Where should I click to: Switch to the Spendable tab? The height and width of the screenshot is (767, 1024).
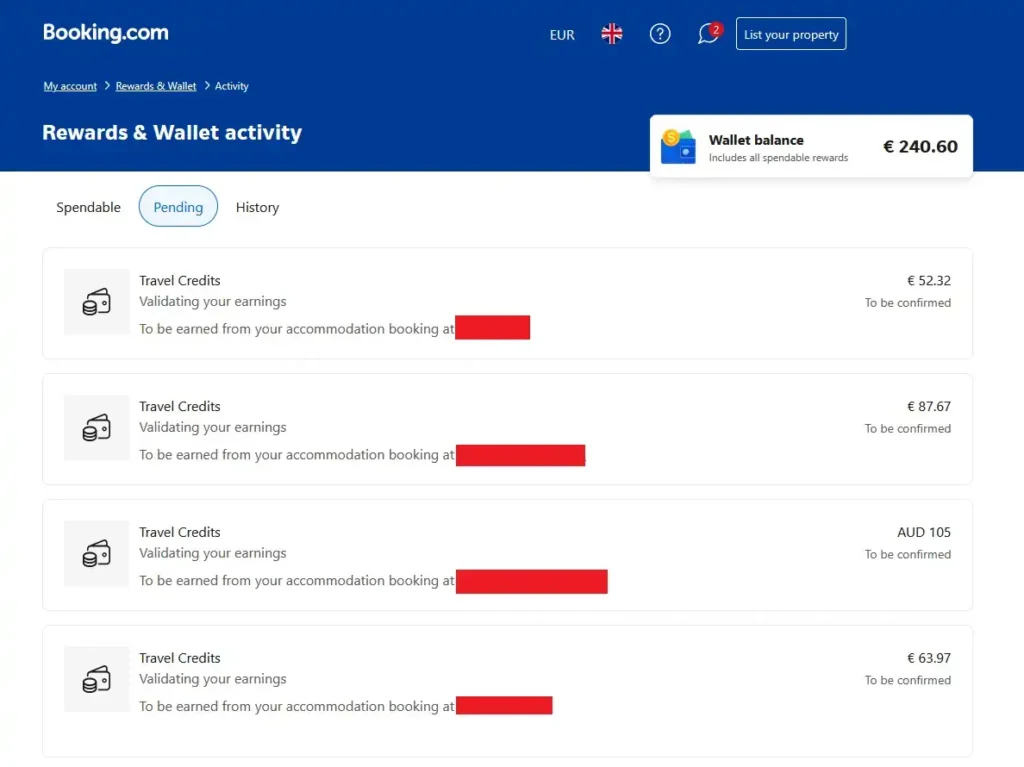88,207
